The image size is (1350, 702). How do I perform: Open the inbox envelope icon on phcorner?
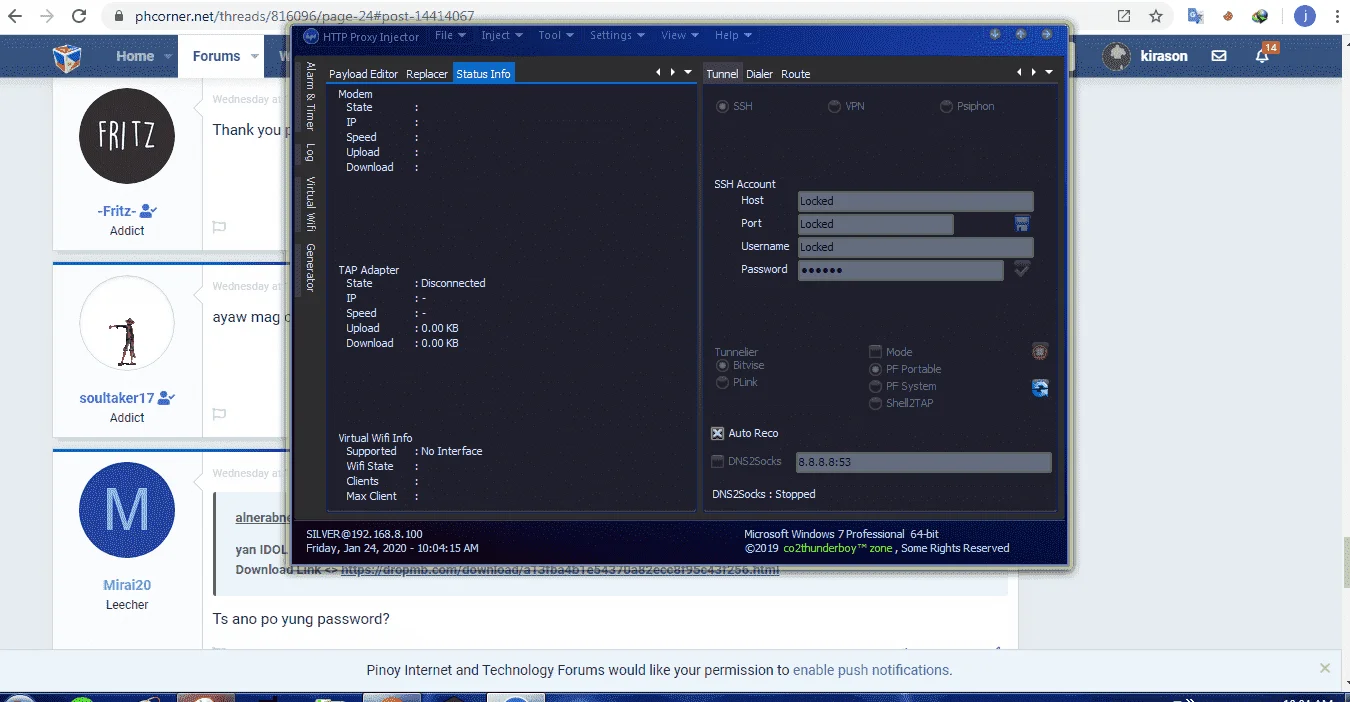click(1219, 56)
